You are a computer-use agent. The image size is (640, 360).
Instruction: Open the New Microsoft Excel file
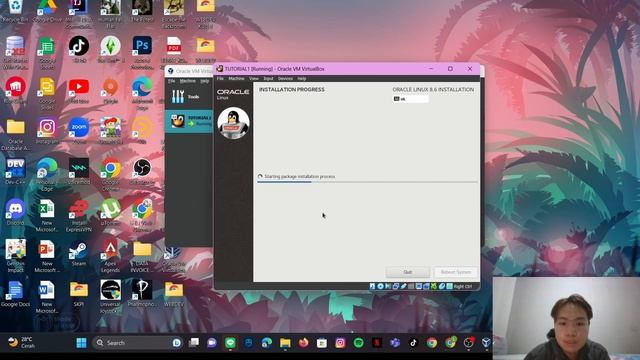click(x=47, y=216)
